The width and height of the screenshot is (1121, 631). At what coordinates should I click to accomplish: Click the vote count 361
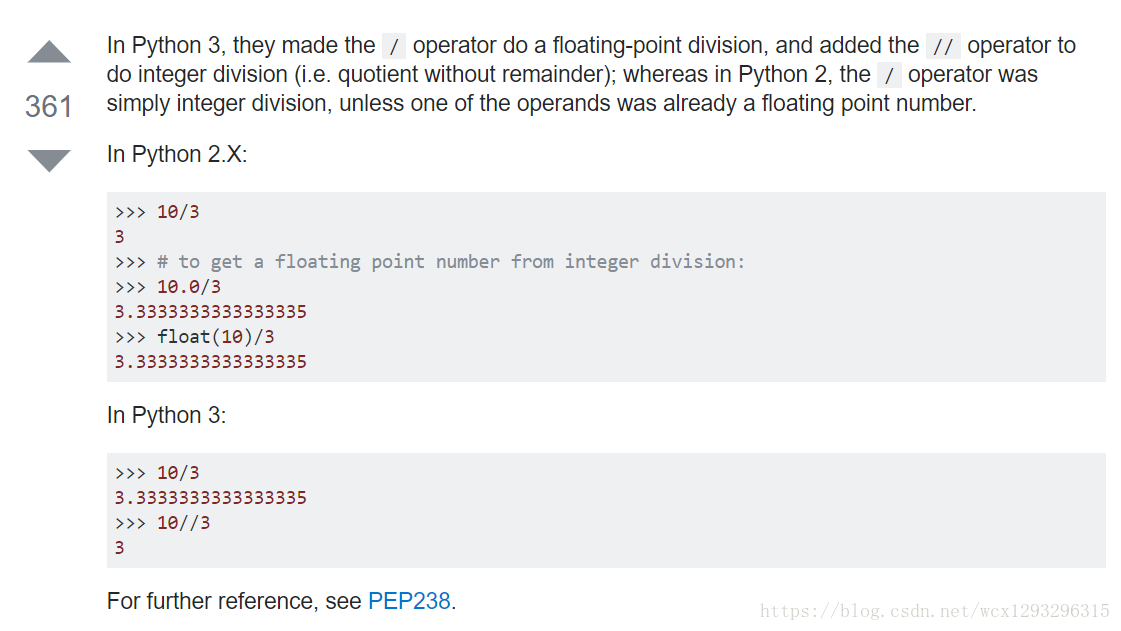[49, 106]
